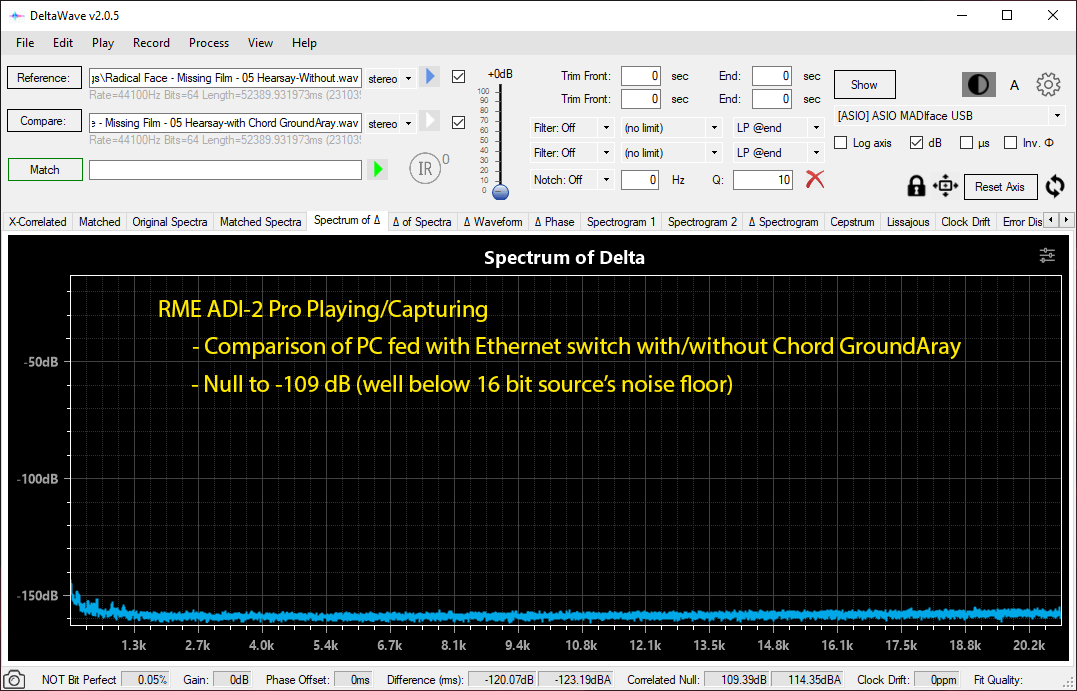1077x691 pixels.
Task: Click the Match button
Action: coord(45,170)
